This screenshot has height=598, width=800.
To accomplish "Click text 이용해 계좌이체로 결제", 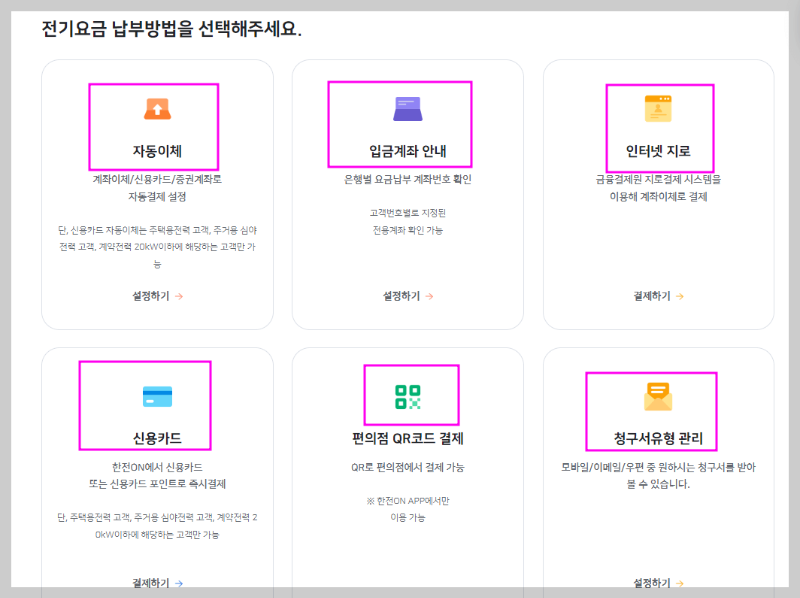I will (658, 196).
